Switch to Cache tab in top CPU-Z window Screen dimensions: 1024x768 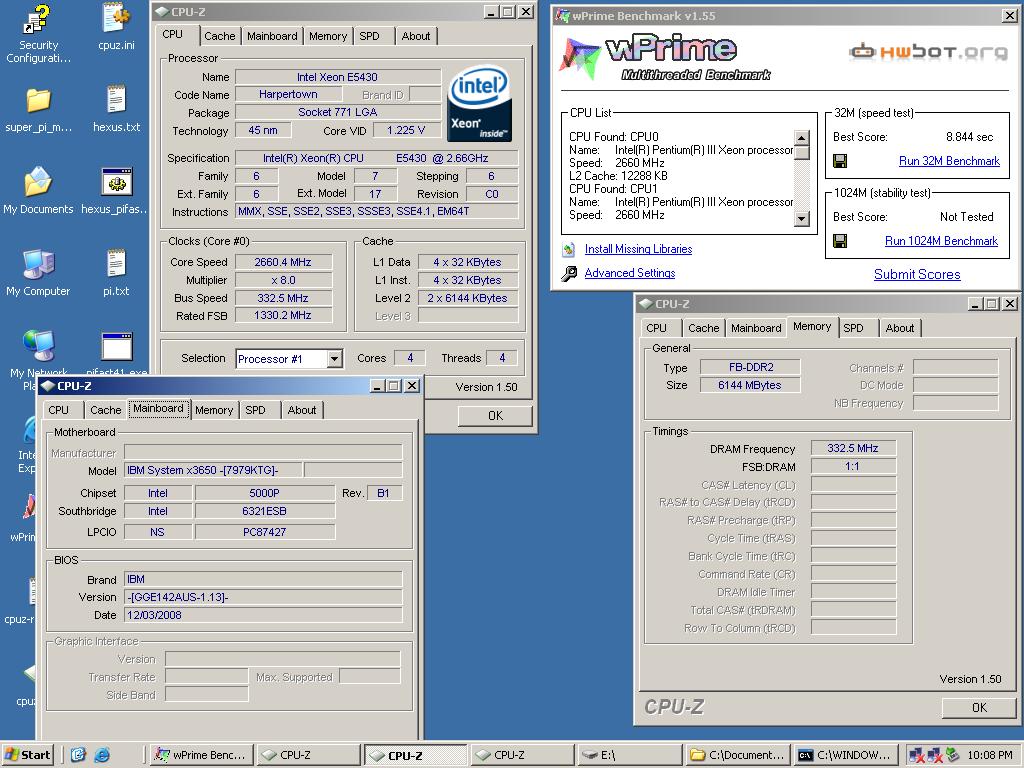(219, 36)
